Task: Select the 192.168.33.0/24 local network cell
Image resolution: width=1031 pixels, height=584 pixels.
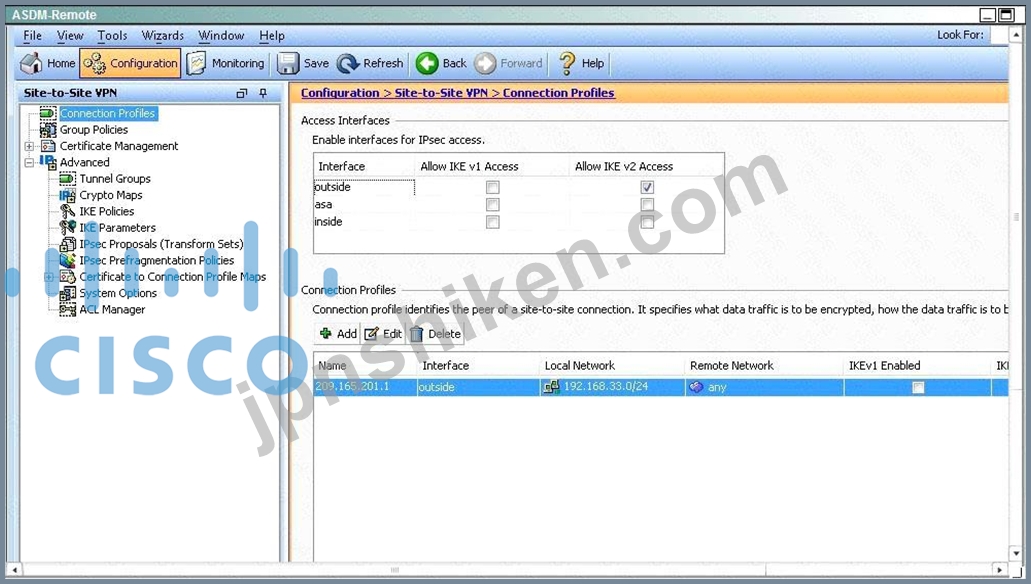Action: click(611, 387)
